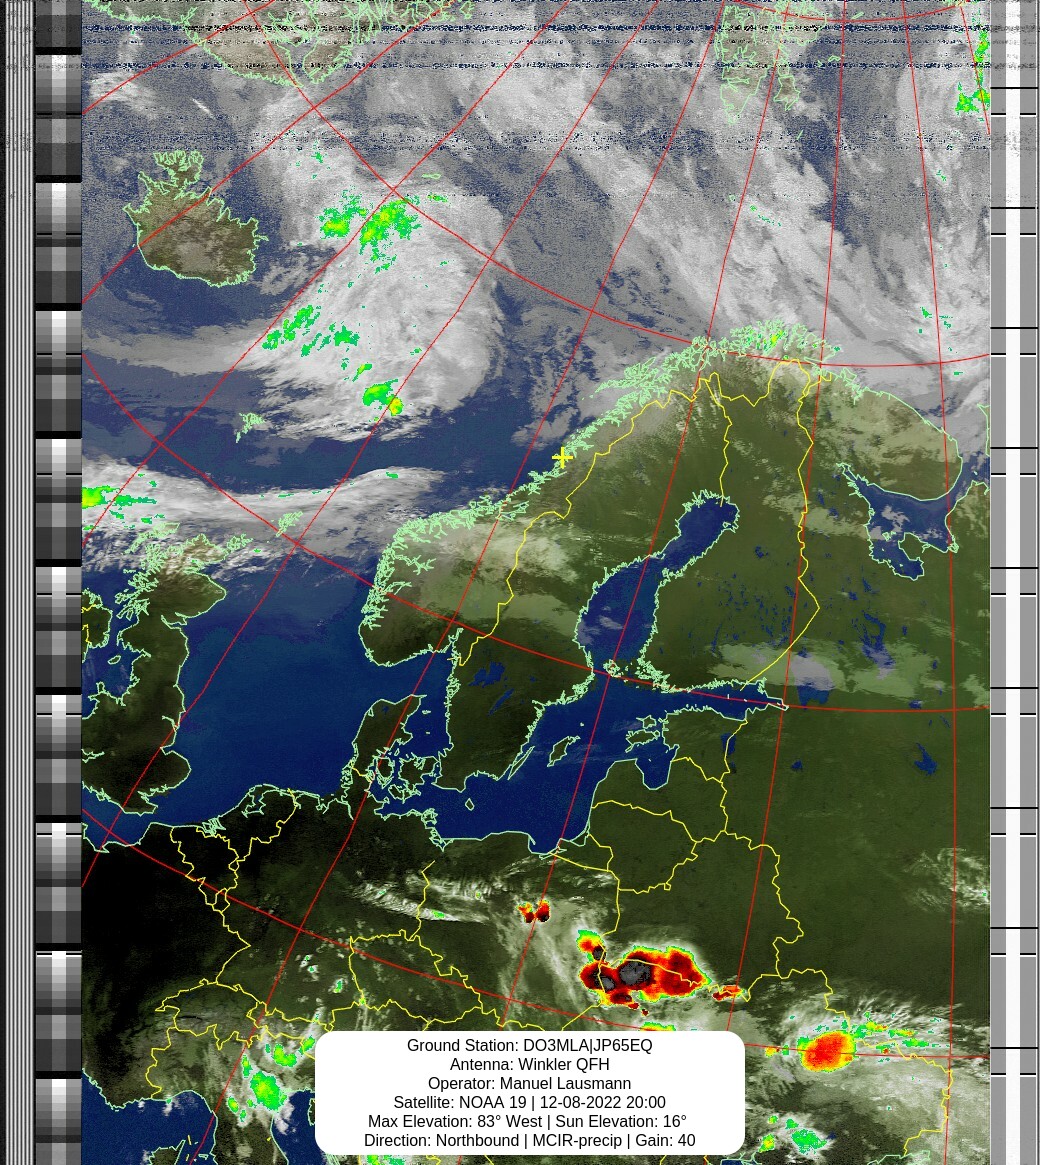Click the "Operator: Manuel Lausmann" text line
The height and width of the screenshot is (1165, 1040).
point(529,1083)
